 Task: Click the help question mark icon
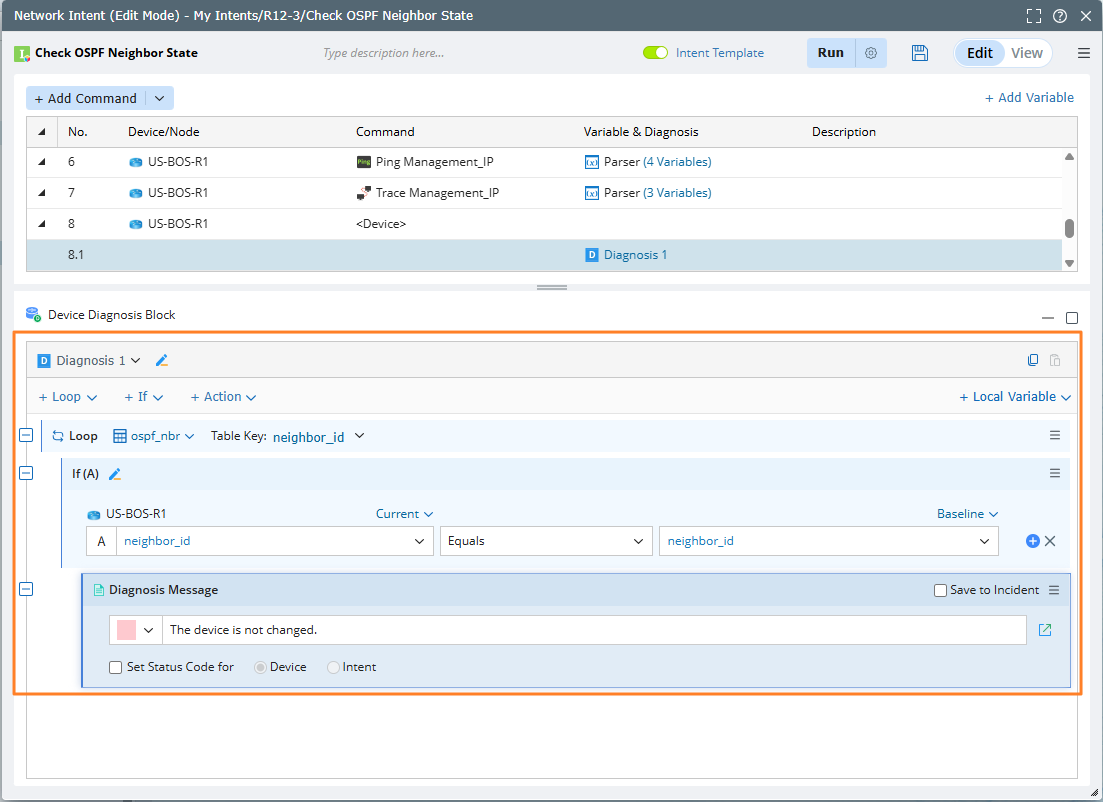coord(1059,16)
